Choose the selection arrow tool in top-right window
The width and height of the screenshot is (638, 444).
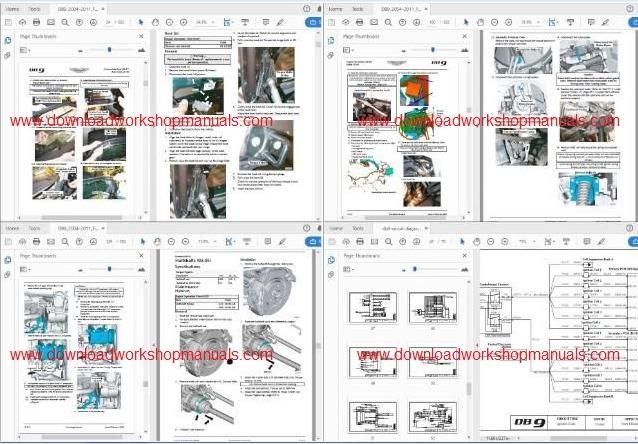(x=466, y=22)
